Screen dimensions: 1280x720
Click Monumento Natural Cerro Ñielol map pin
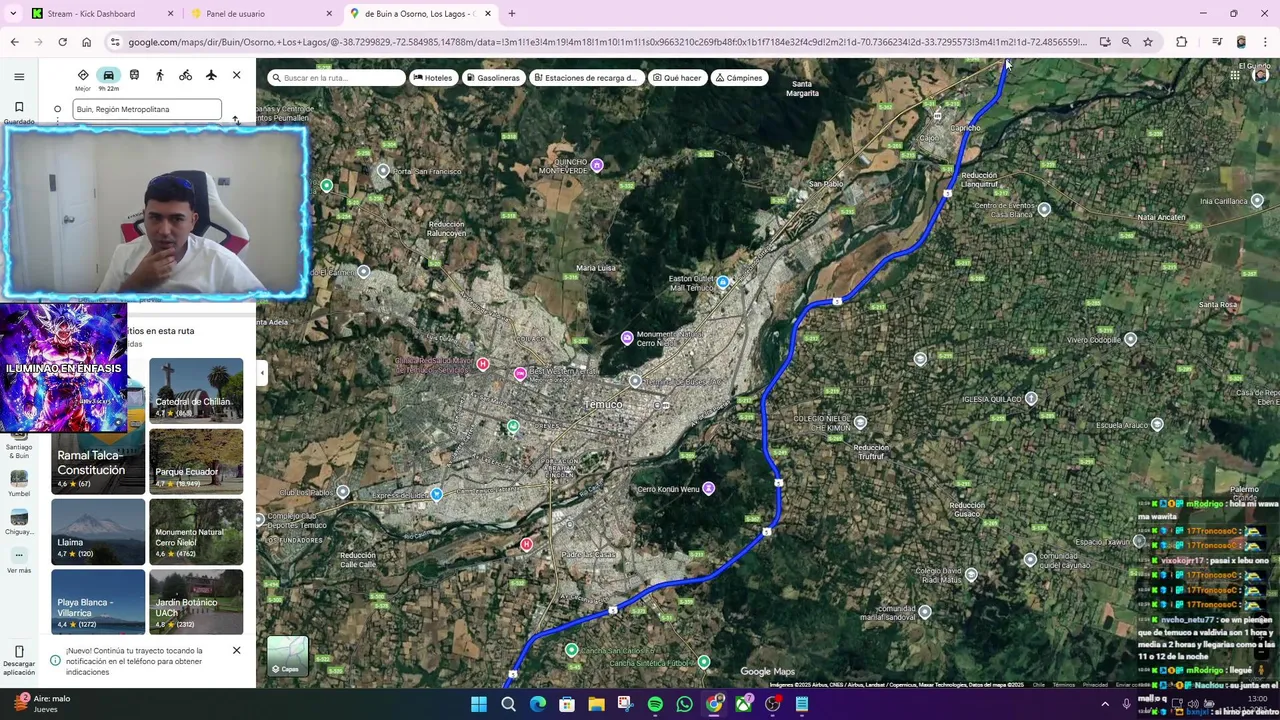627,339
